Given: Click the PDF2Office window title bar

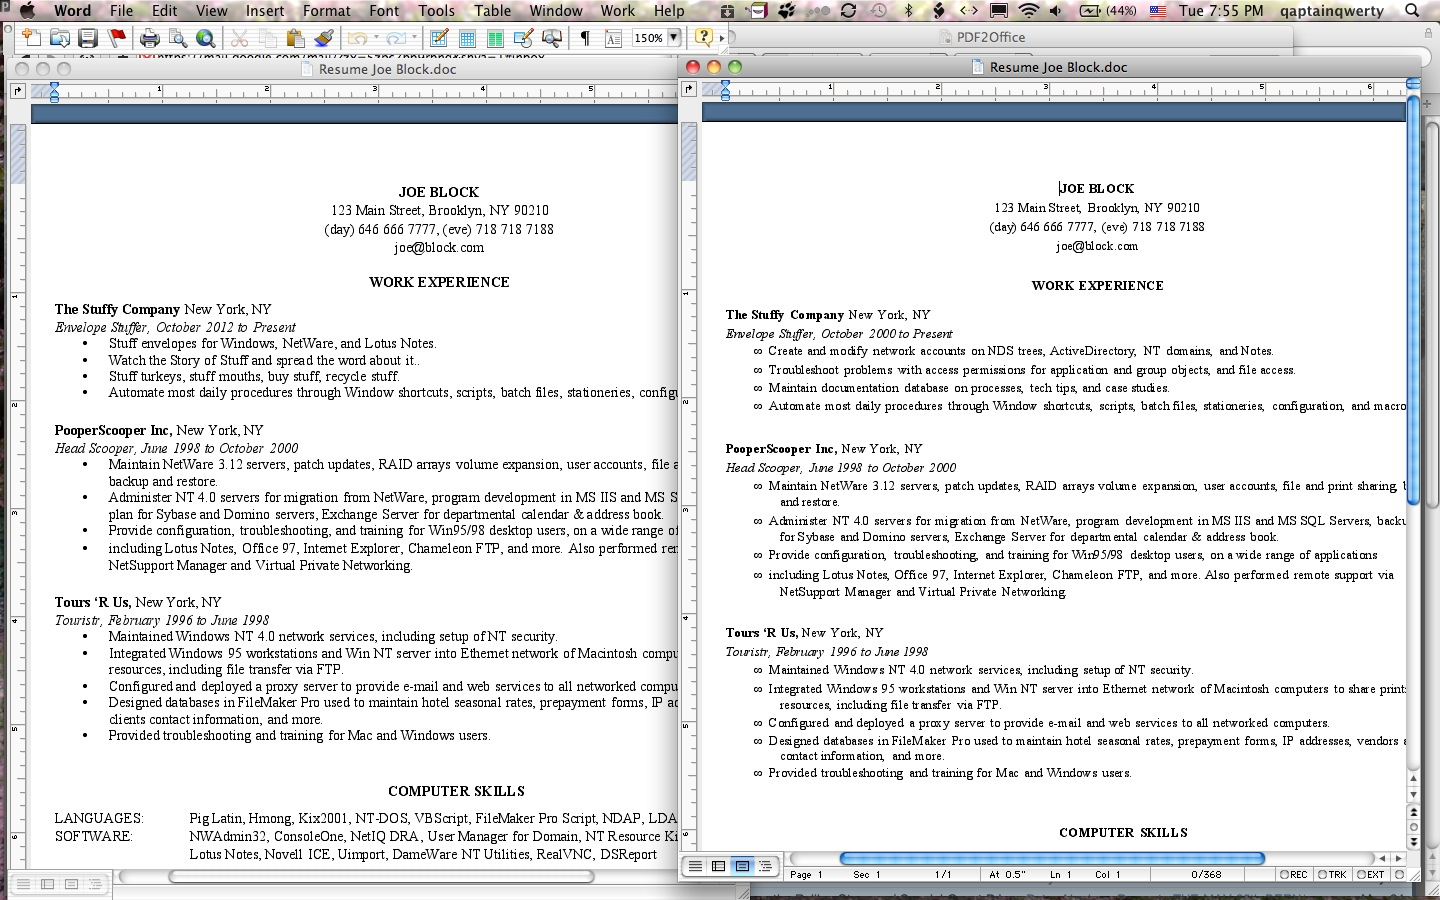Looking at the screenshot, I should pyautogui.click(x=990, y=37).
